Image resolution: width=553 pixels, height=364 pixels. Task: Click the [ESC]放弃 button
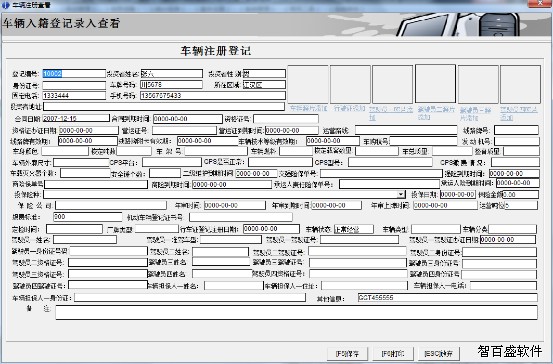[x=439, y=353]
